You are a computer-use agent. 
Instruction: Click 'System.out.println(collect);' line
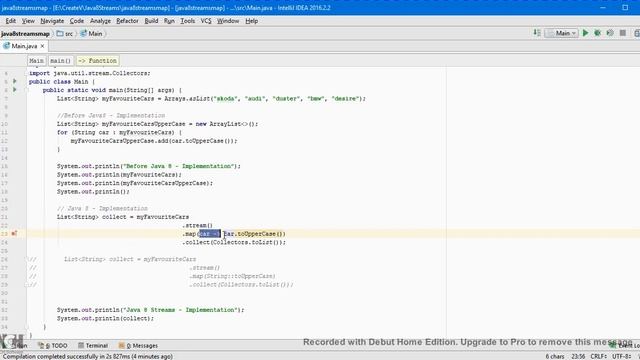tap(105, 318)
